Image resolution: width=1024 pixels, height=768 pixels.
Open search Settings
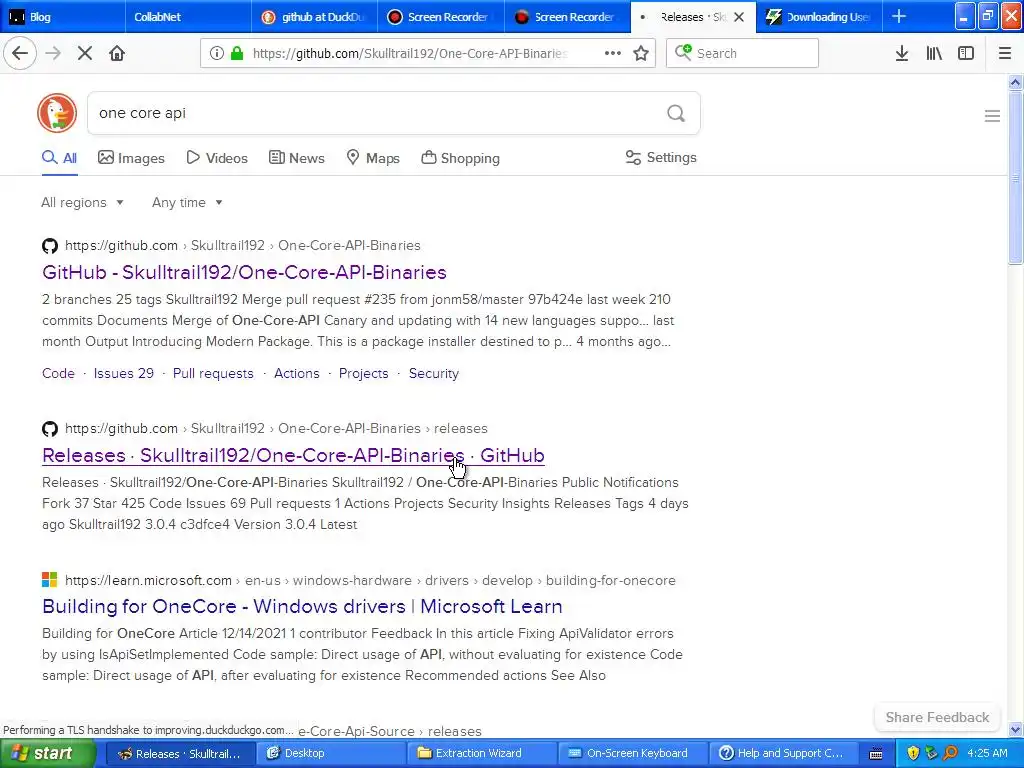tap(661, 157)
